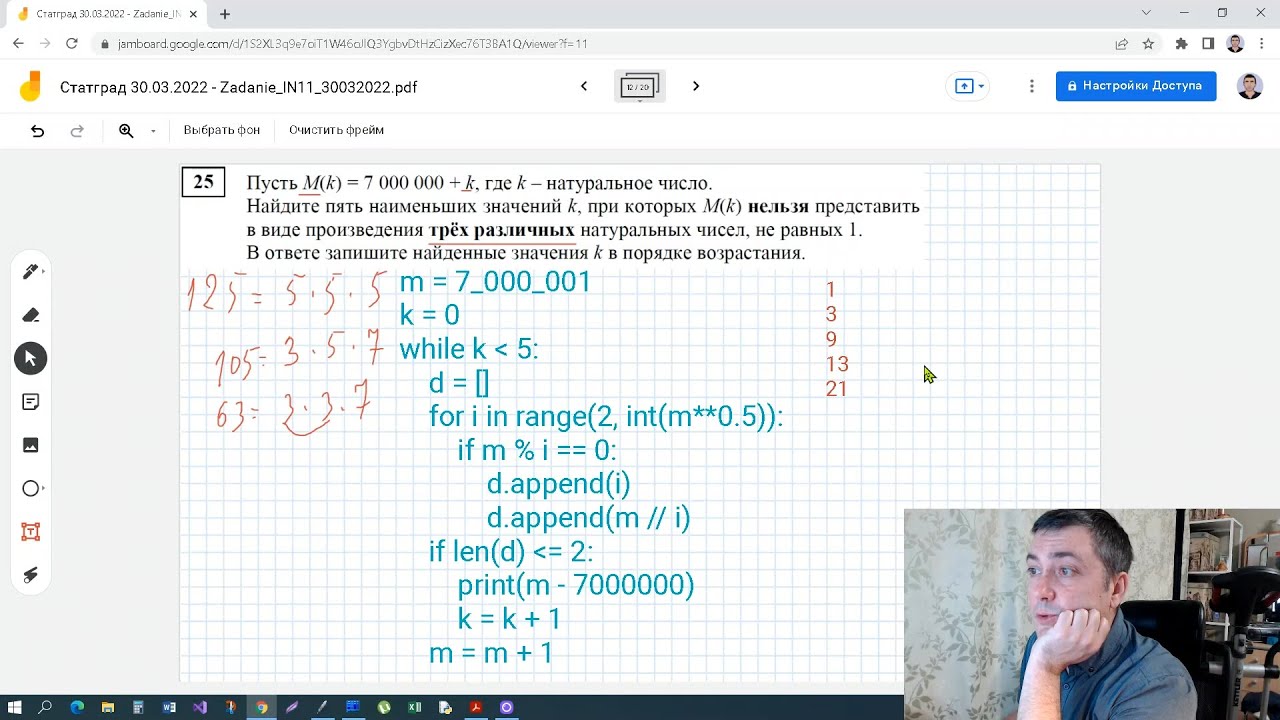Open Excel from the taskbar
The width and height of the screenshot is (1280, 720).
point(415,707)
